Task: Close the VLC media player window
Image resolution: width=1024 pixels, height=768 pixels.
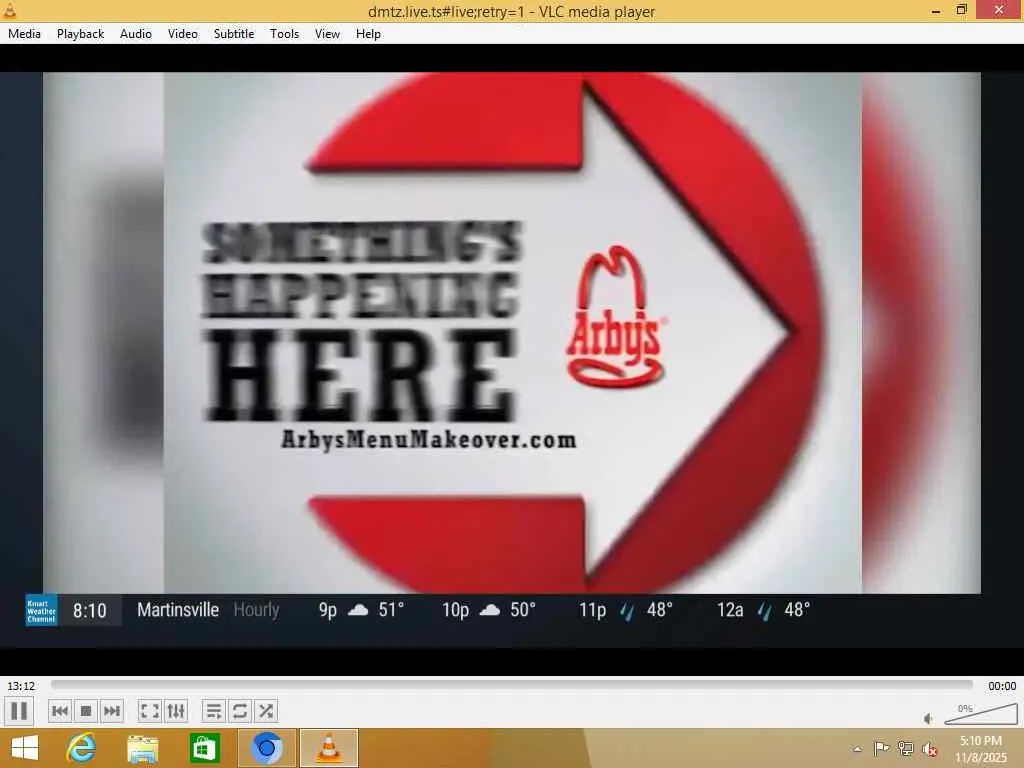Action: coord(999,10)
